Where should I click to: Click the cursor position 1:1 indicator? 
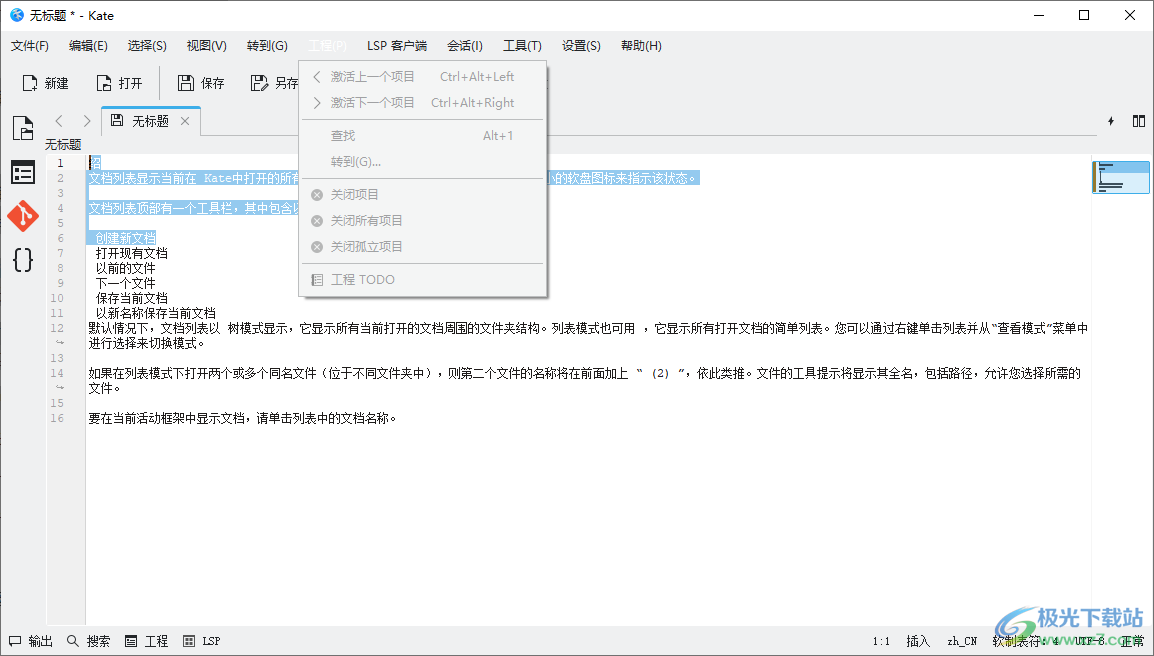(881, 641)
